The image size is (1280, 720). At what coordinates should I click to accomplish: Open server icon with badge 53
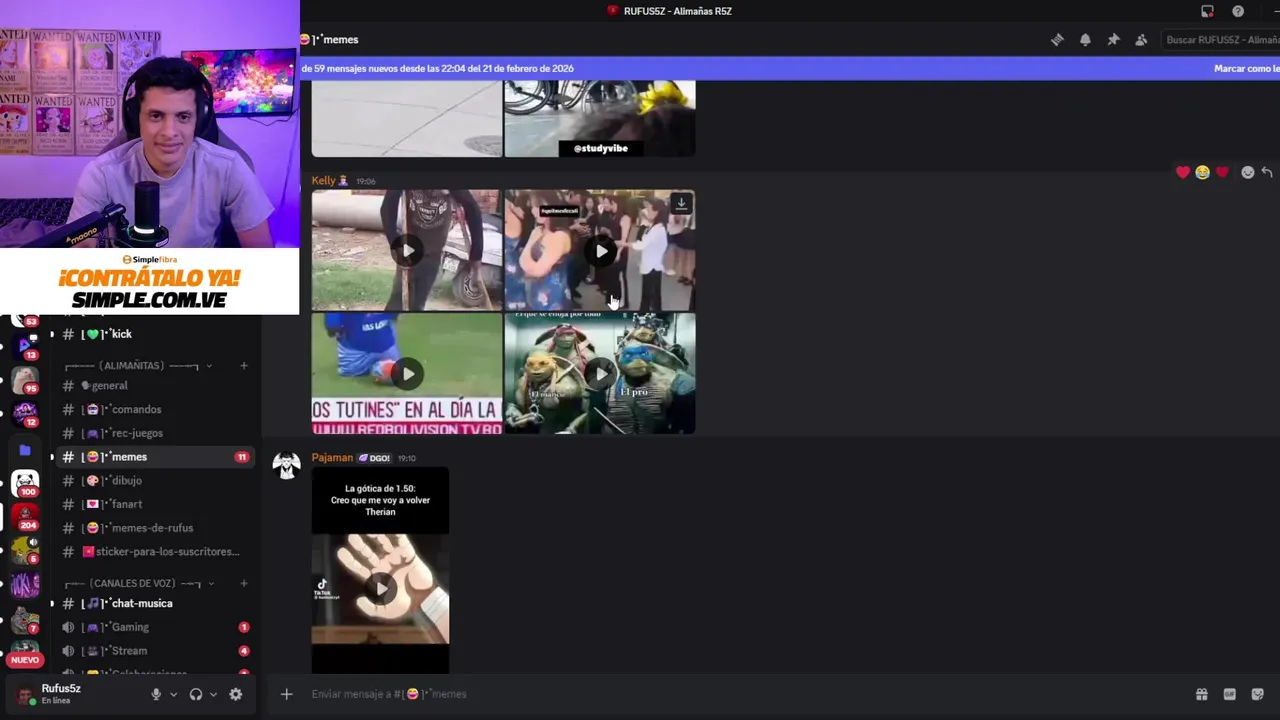[25, 320]
